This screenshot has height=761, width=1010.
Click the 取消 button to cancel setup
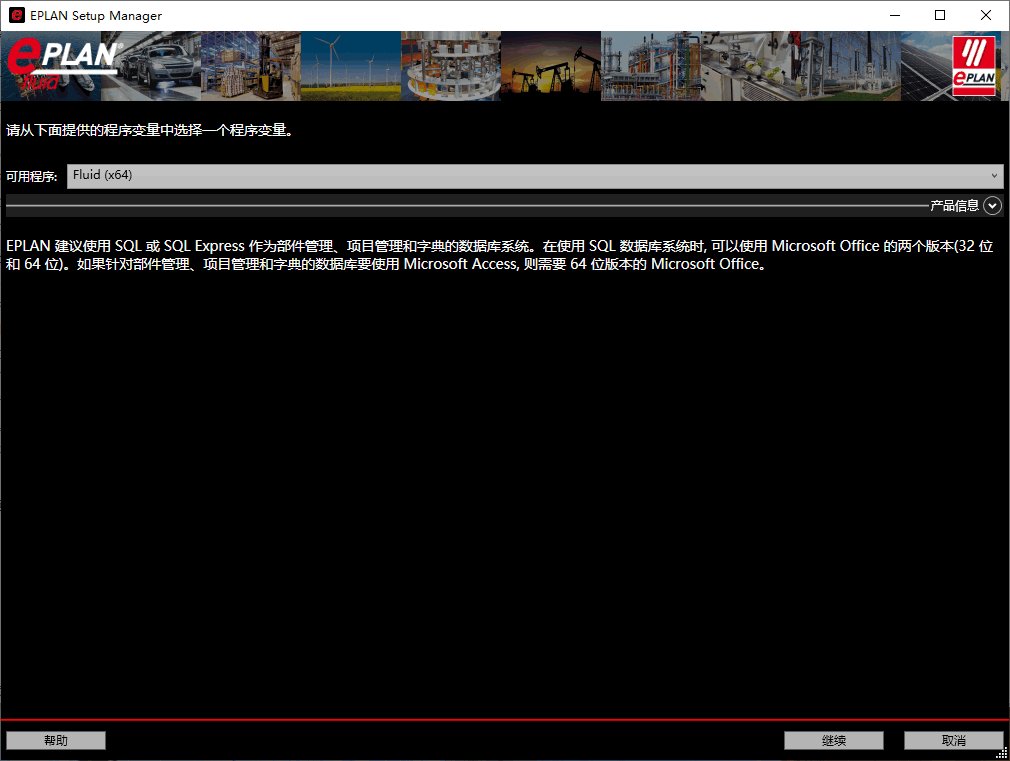click(953, 740)
